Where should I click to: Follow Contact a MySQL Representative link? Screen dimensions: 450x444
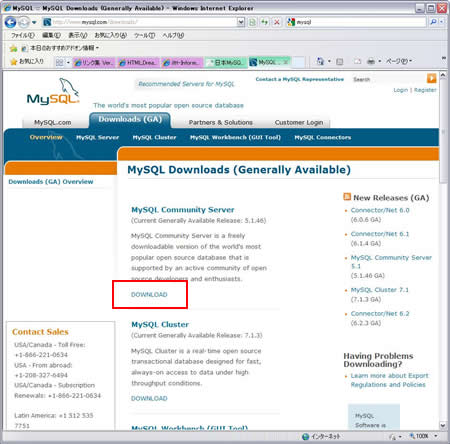click(299, 79)
